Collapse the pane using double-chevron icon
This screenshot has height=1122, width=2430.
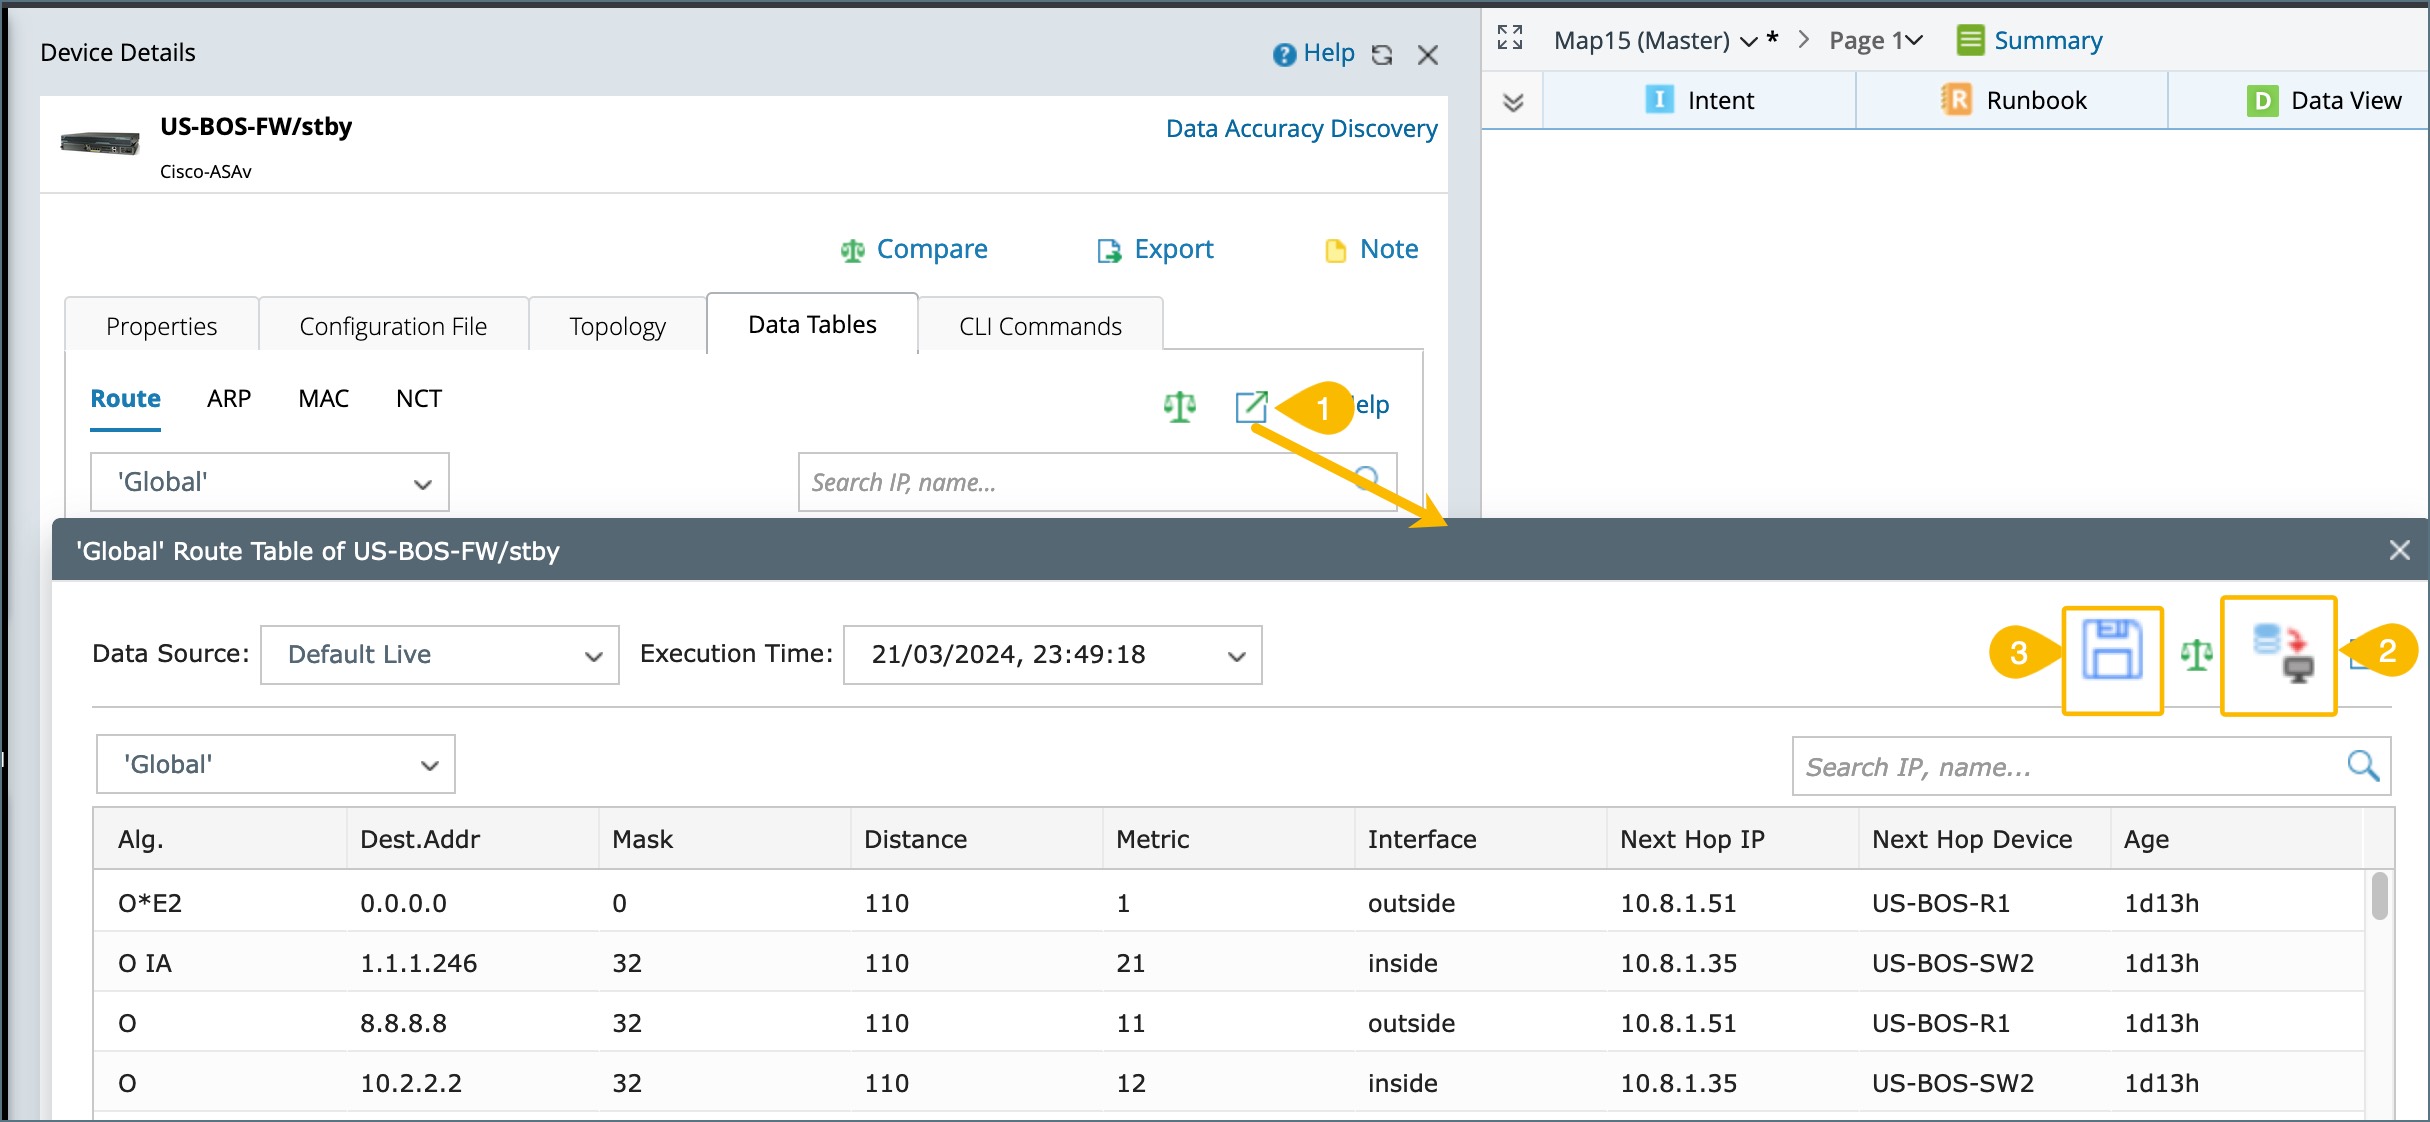(x=1513, y=101)
